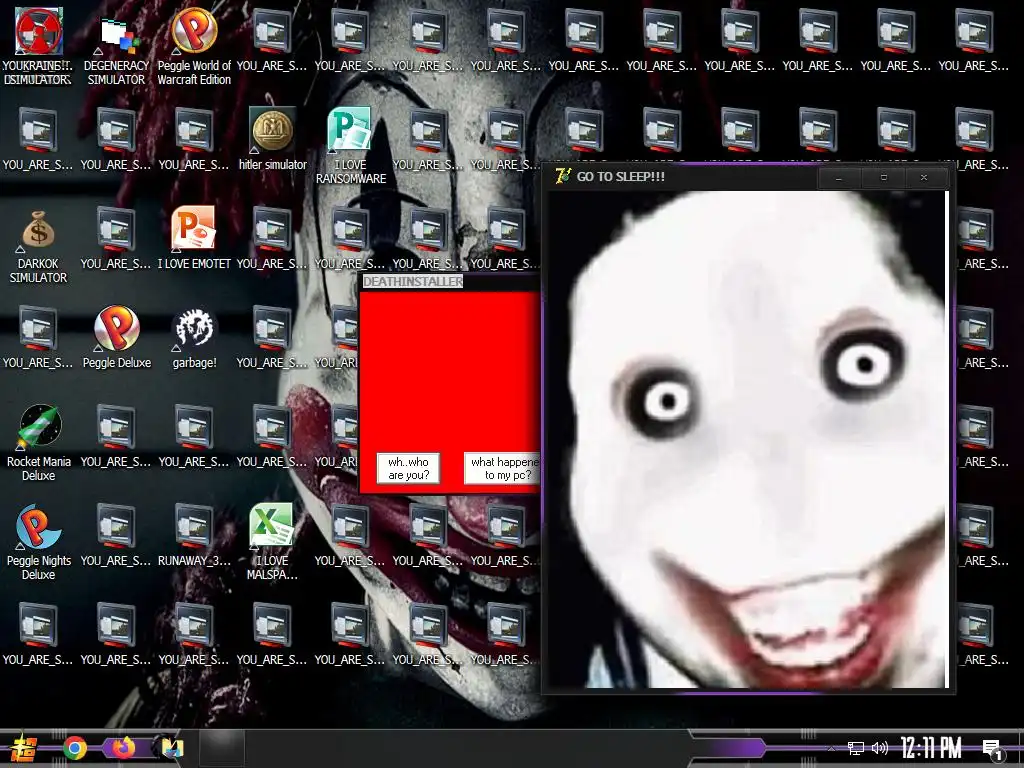Click the face image in GO TO SLEEP!!! window

coord(746,439)
